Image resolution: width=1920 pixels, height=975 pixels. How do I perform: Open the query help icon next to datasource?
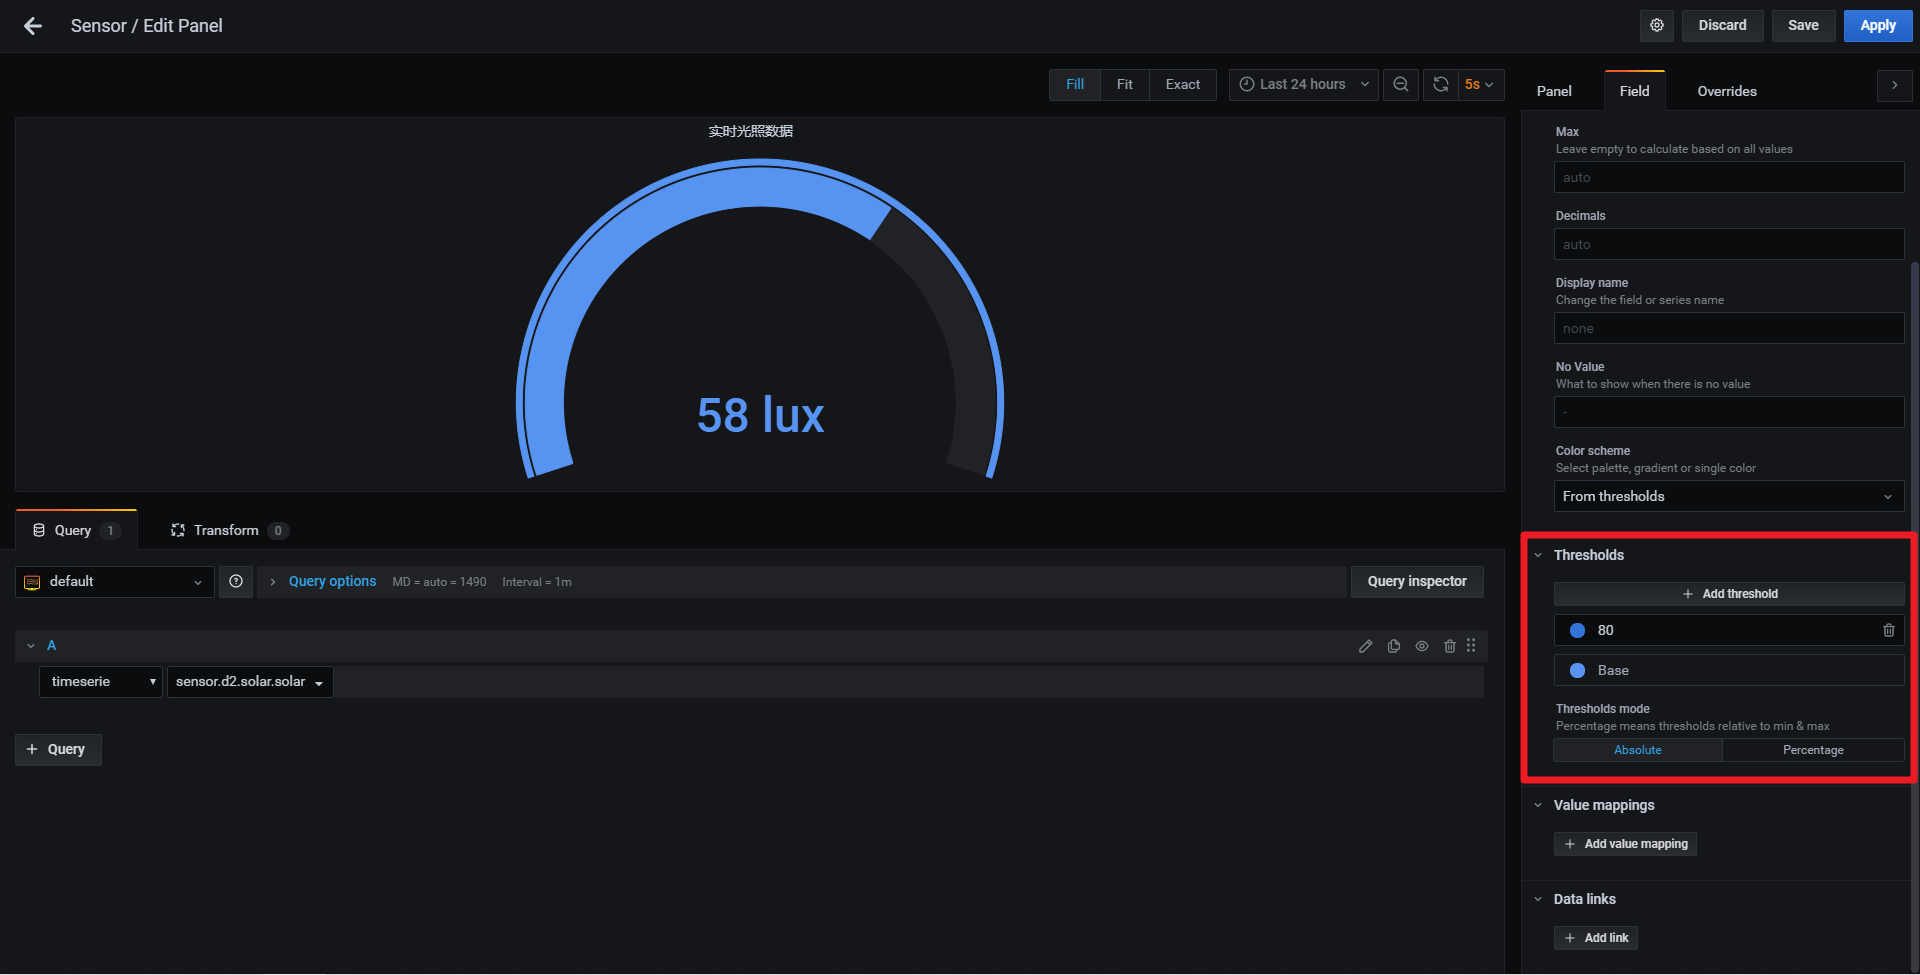point(236,581)
